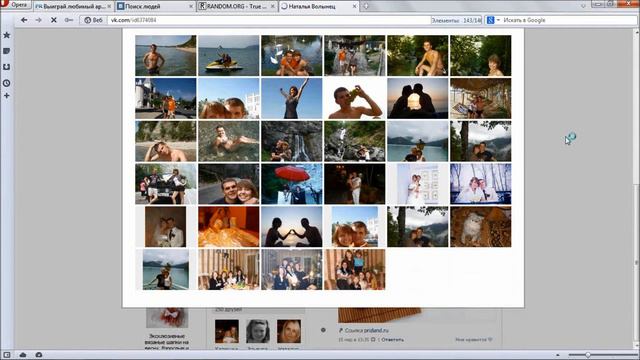
Task: Toggle the panel sidebar button in the status bar
Action: pyautogui.click(x=7, y=355)
